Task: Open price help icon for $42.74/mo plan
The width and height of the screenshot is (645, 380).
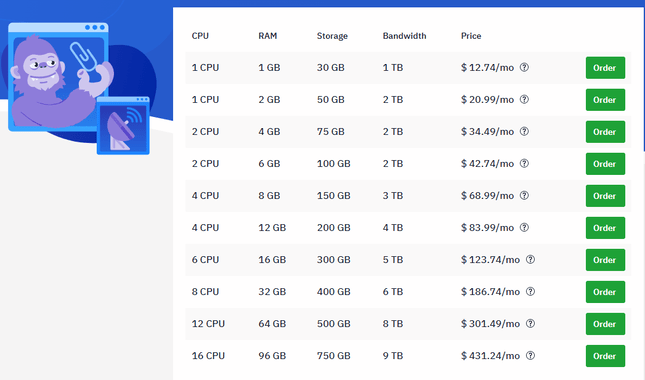Action: click(x=524, y=164)
